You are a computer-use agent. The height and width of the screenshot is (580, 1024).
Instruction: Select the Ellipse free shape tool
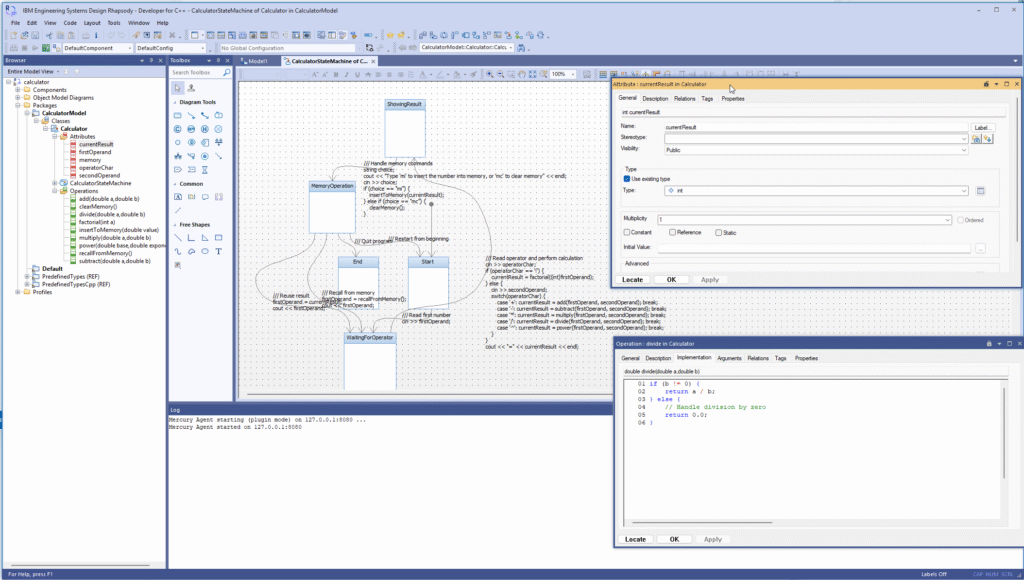coord(205,251)
